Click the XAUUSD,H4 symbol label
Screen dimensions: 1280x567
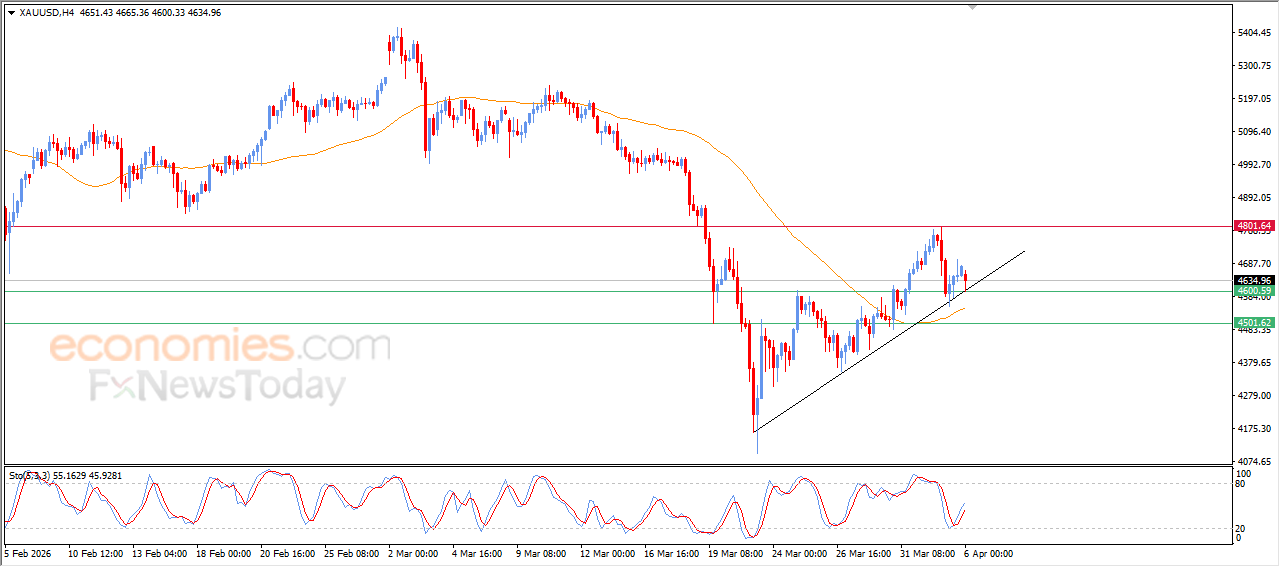[45, 13]
